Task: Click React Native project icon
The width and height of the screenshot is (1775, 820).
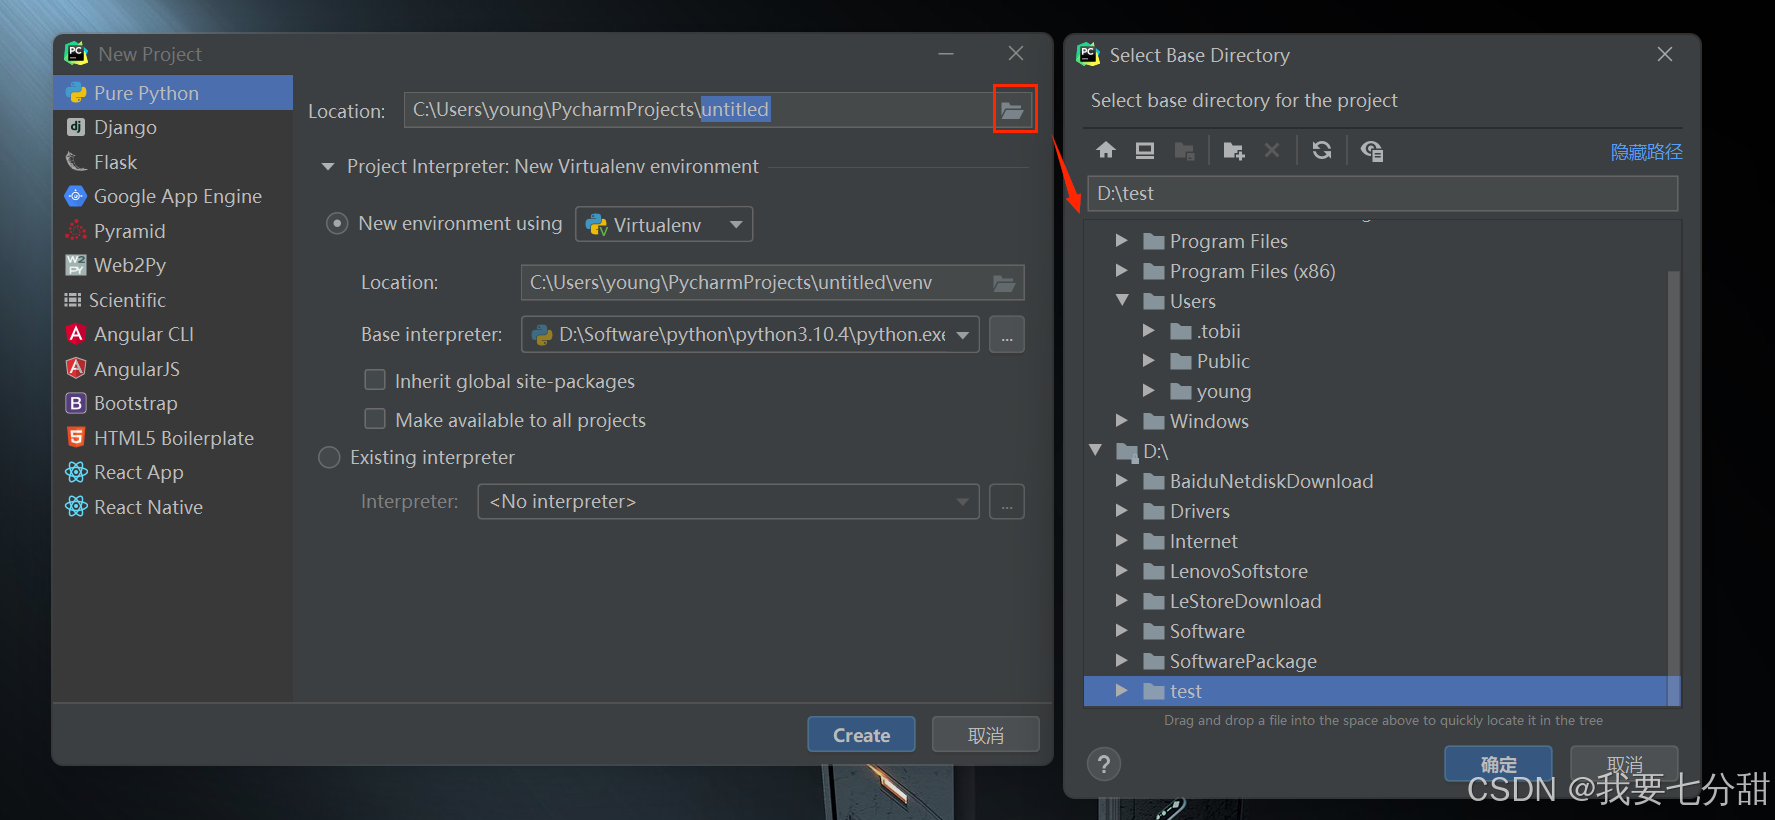Action: point(76,507)
